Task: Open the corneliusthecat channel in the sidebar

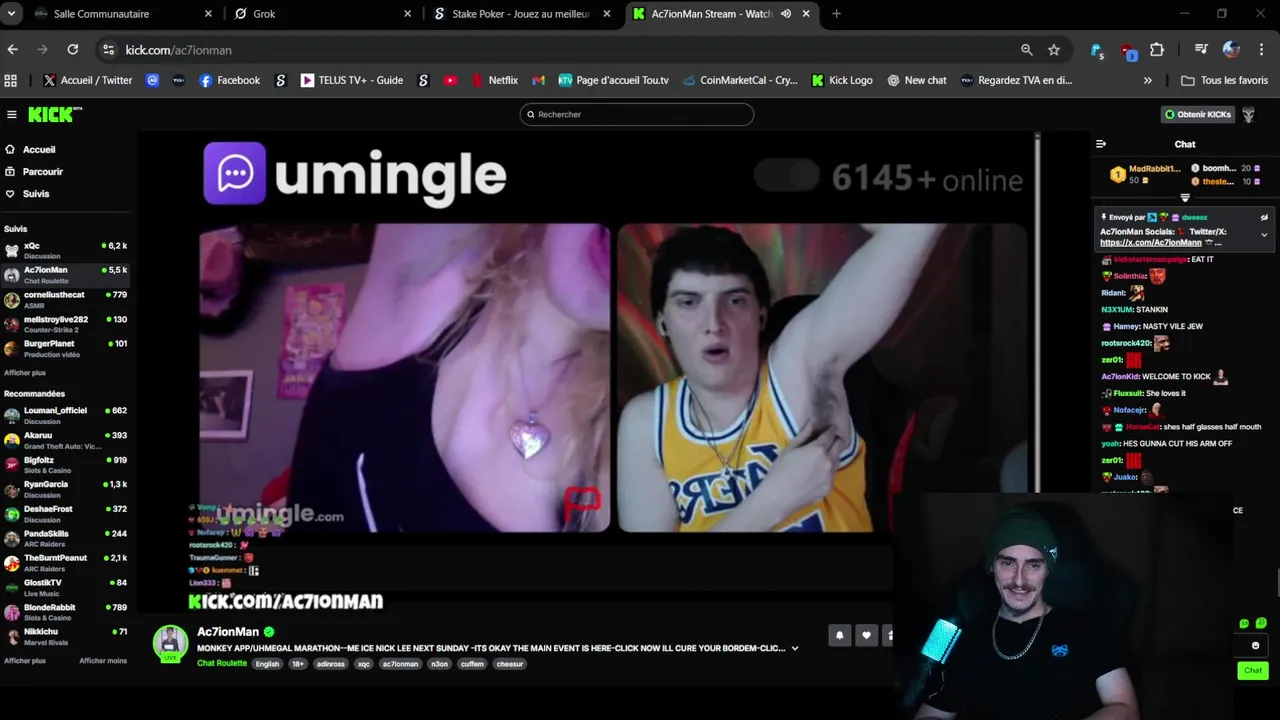Action: click(x=65, y=299)
